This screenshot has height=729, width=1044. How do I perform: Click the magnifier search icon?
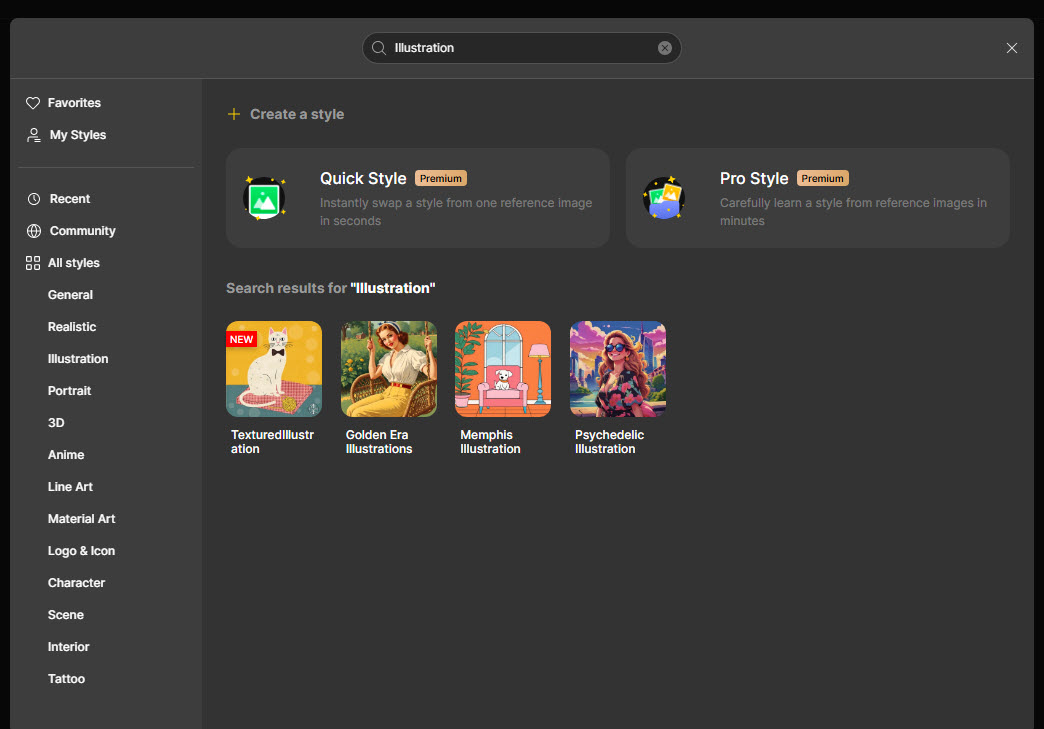pos(379,48)
